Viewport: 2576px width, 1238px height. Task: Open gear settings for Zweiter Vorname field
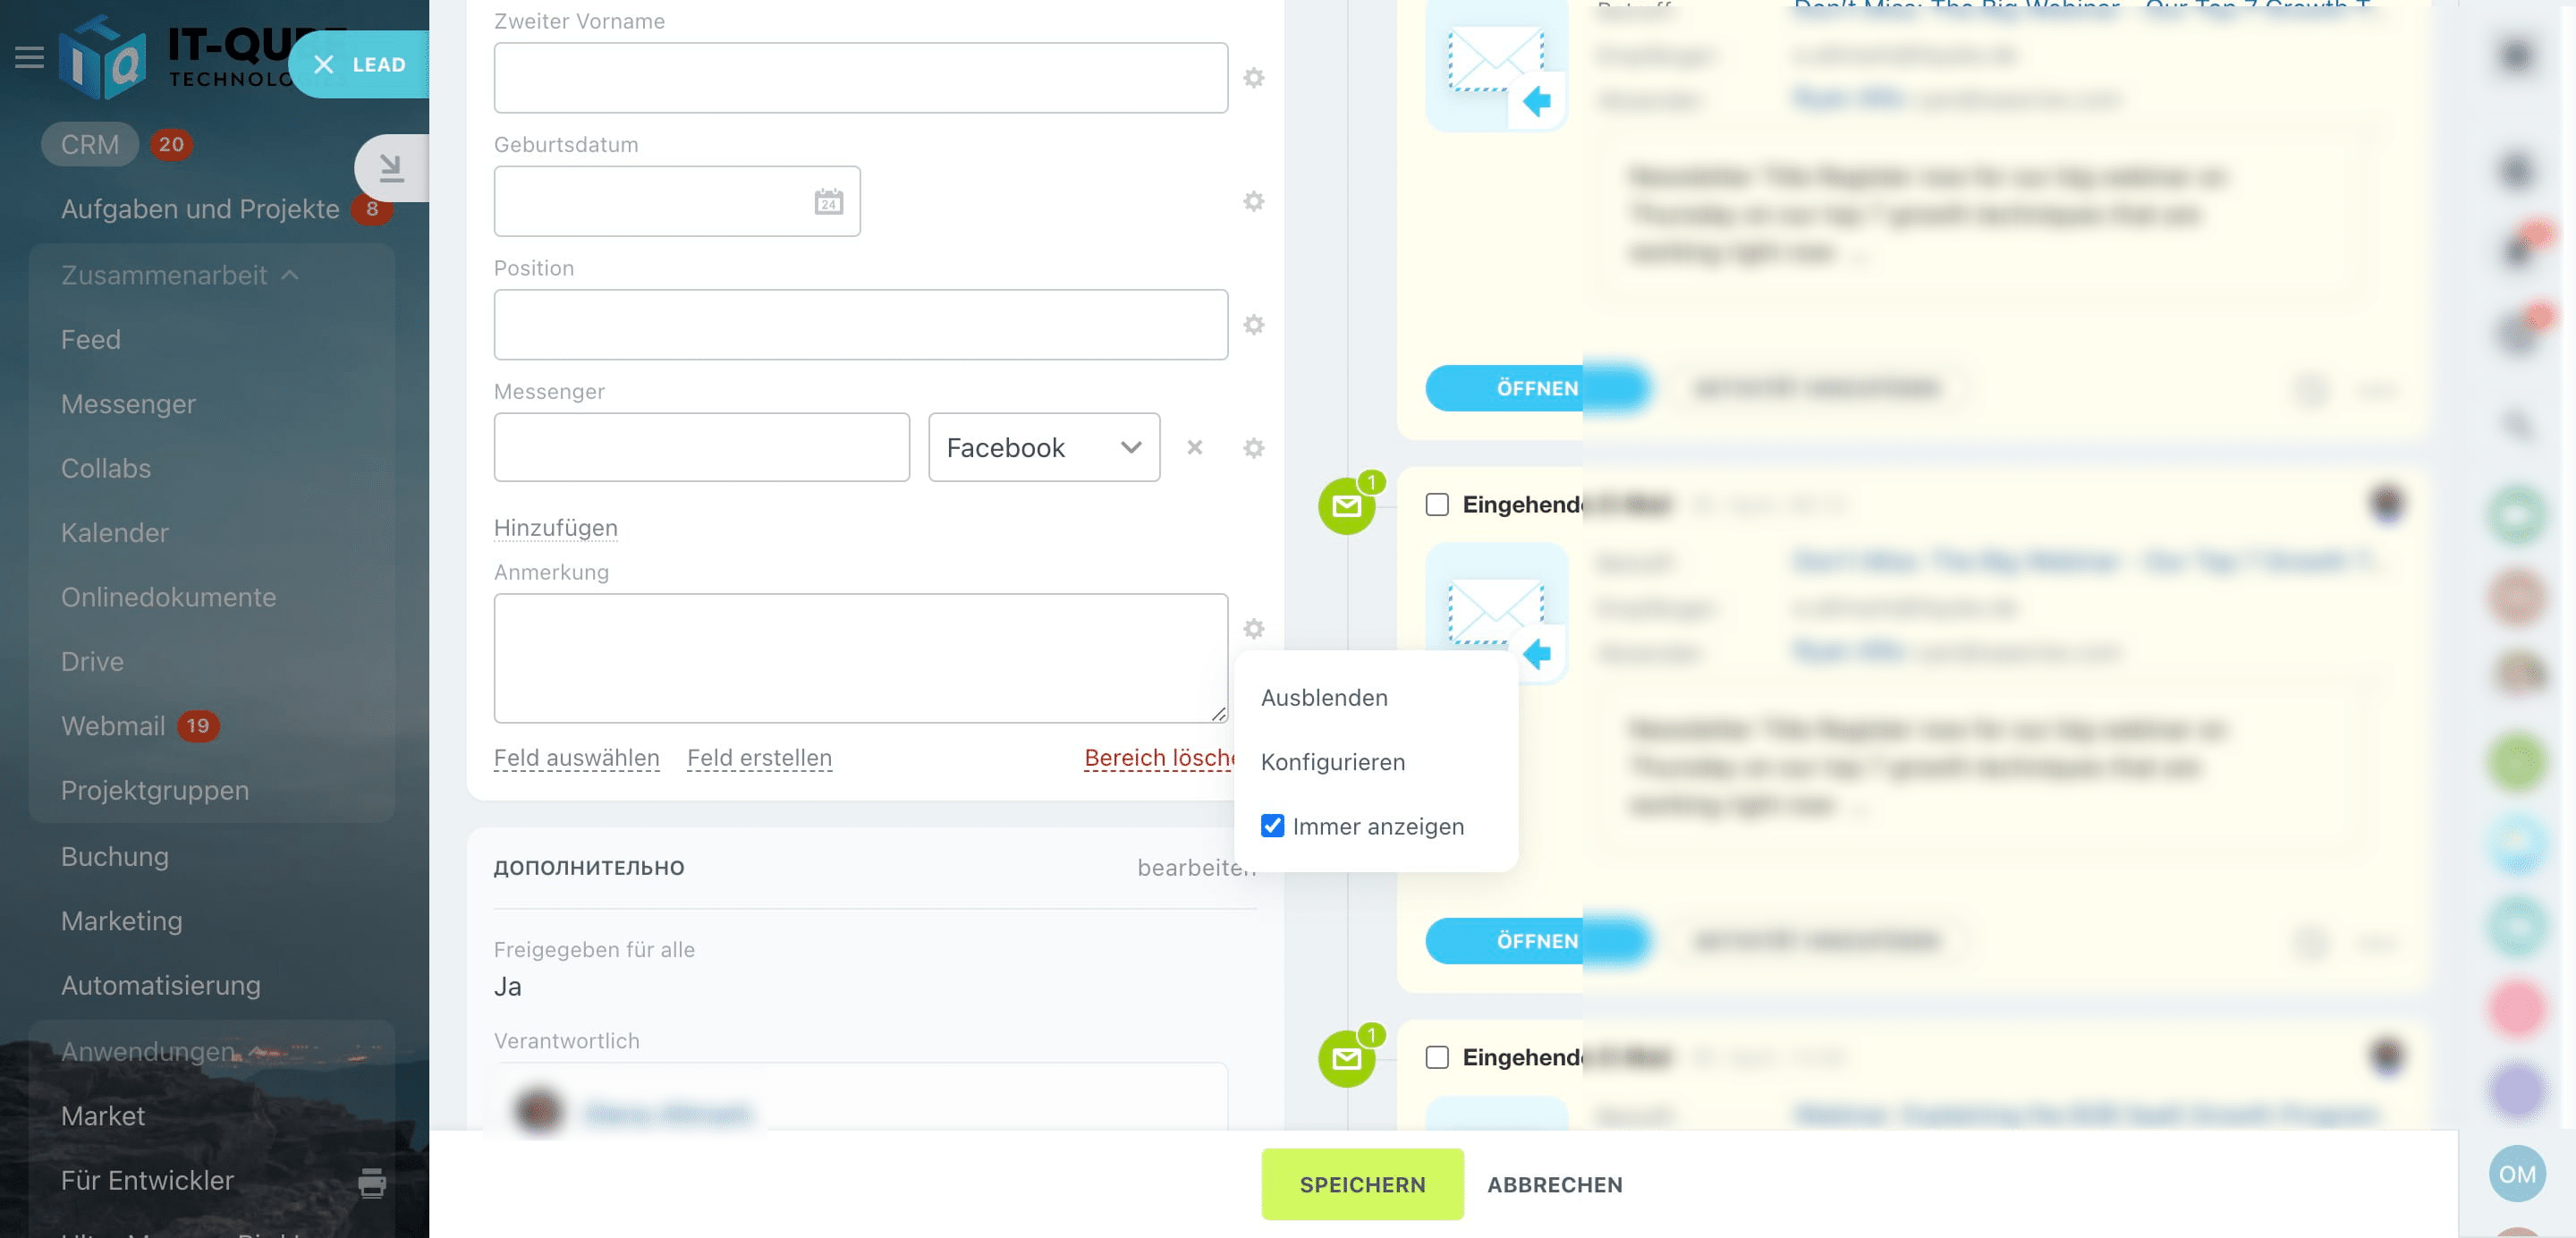click(1253, 78)
